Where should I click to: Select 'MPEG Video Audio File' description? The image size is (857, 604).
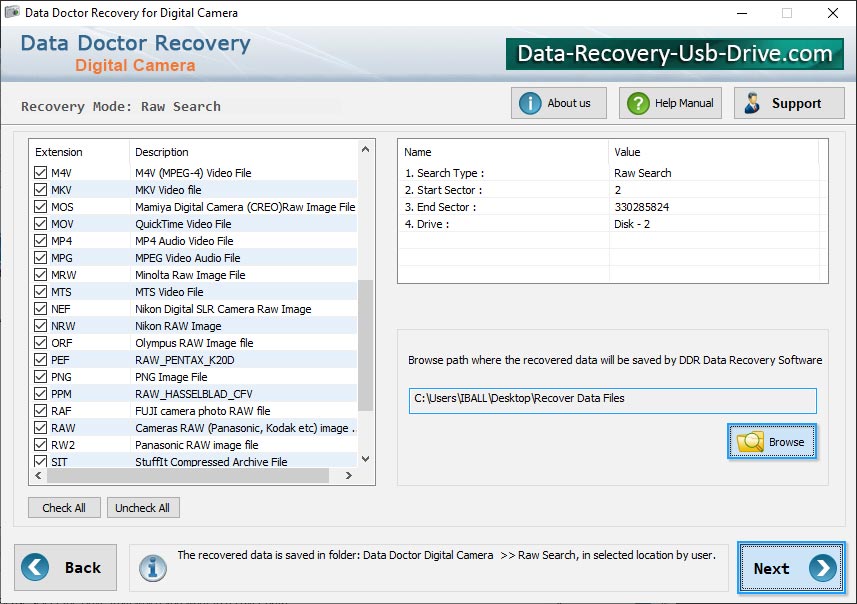tap(187, 257)
